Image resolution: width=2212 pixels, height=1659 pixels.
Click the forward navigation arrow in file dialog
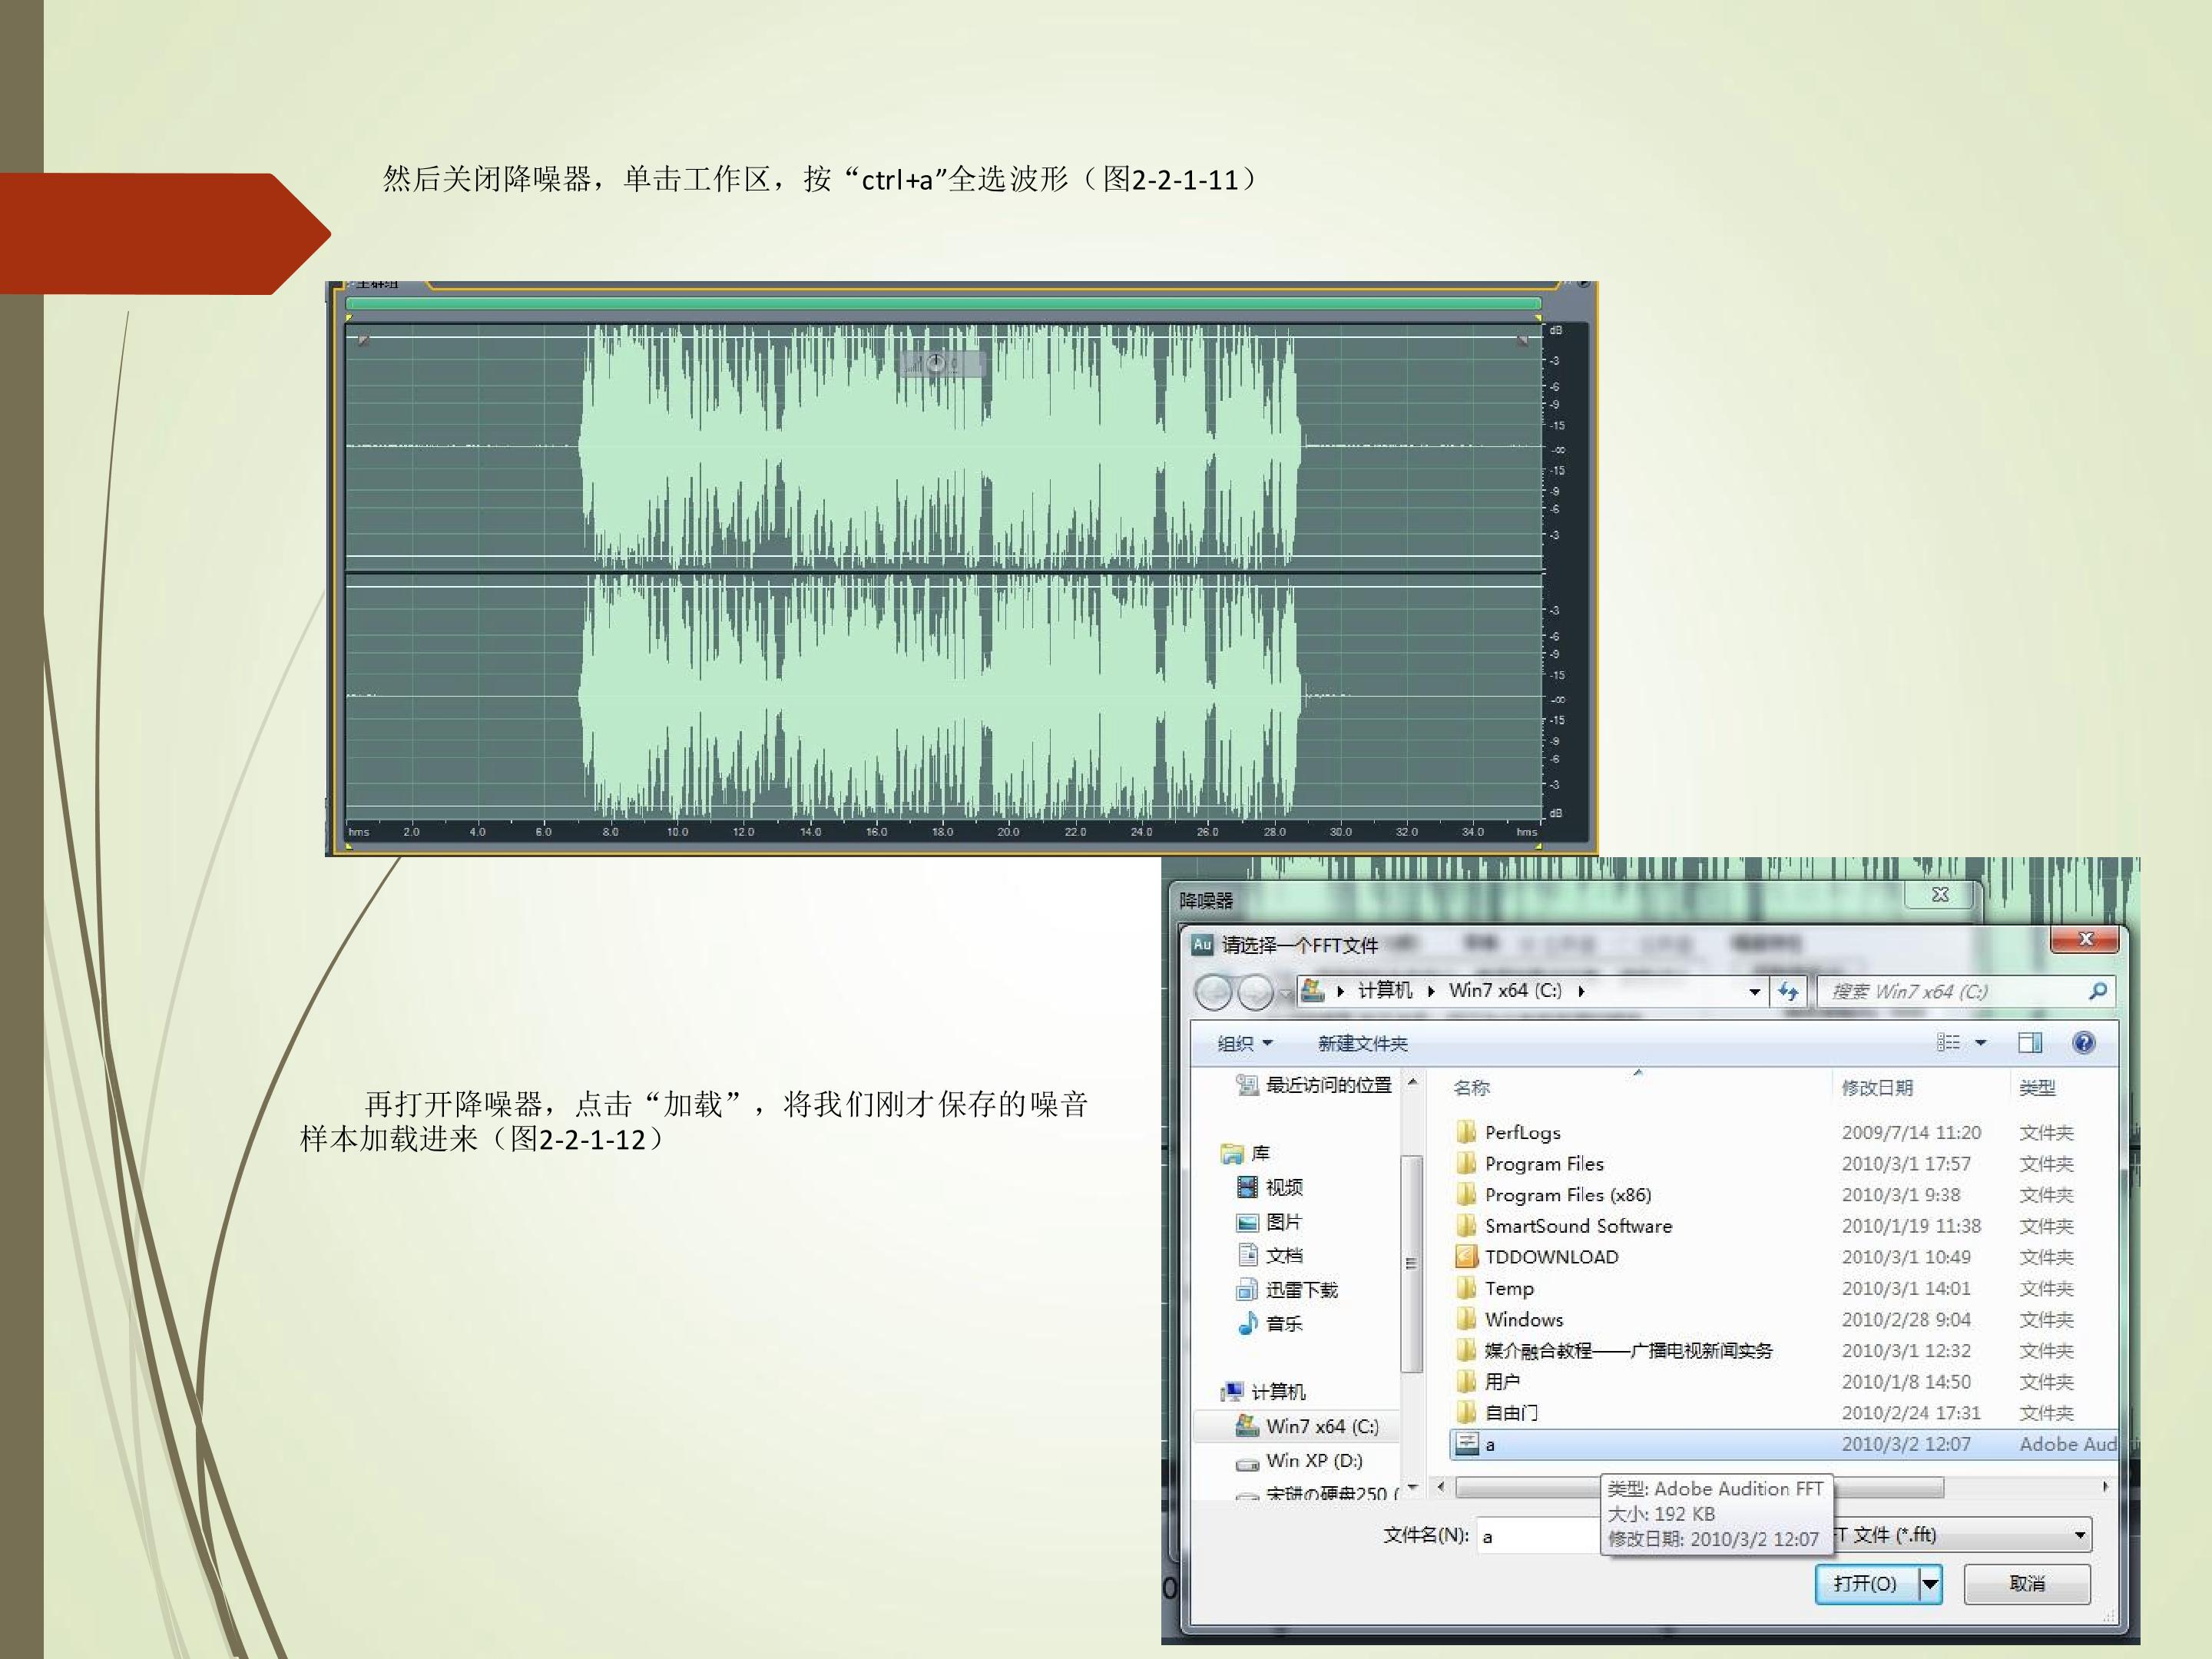(x=1255, y=992)
